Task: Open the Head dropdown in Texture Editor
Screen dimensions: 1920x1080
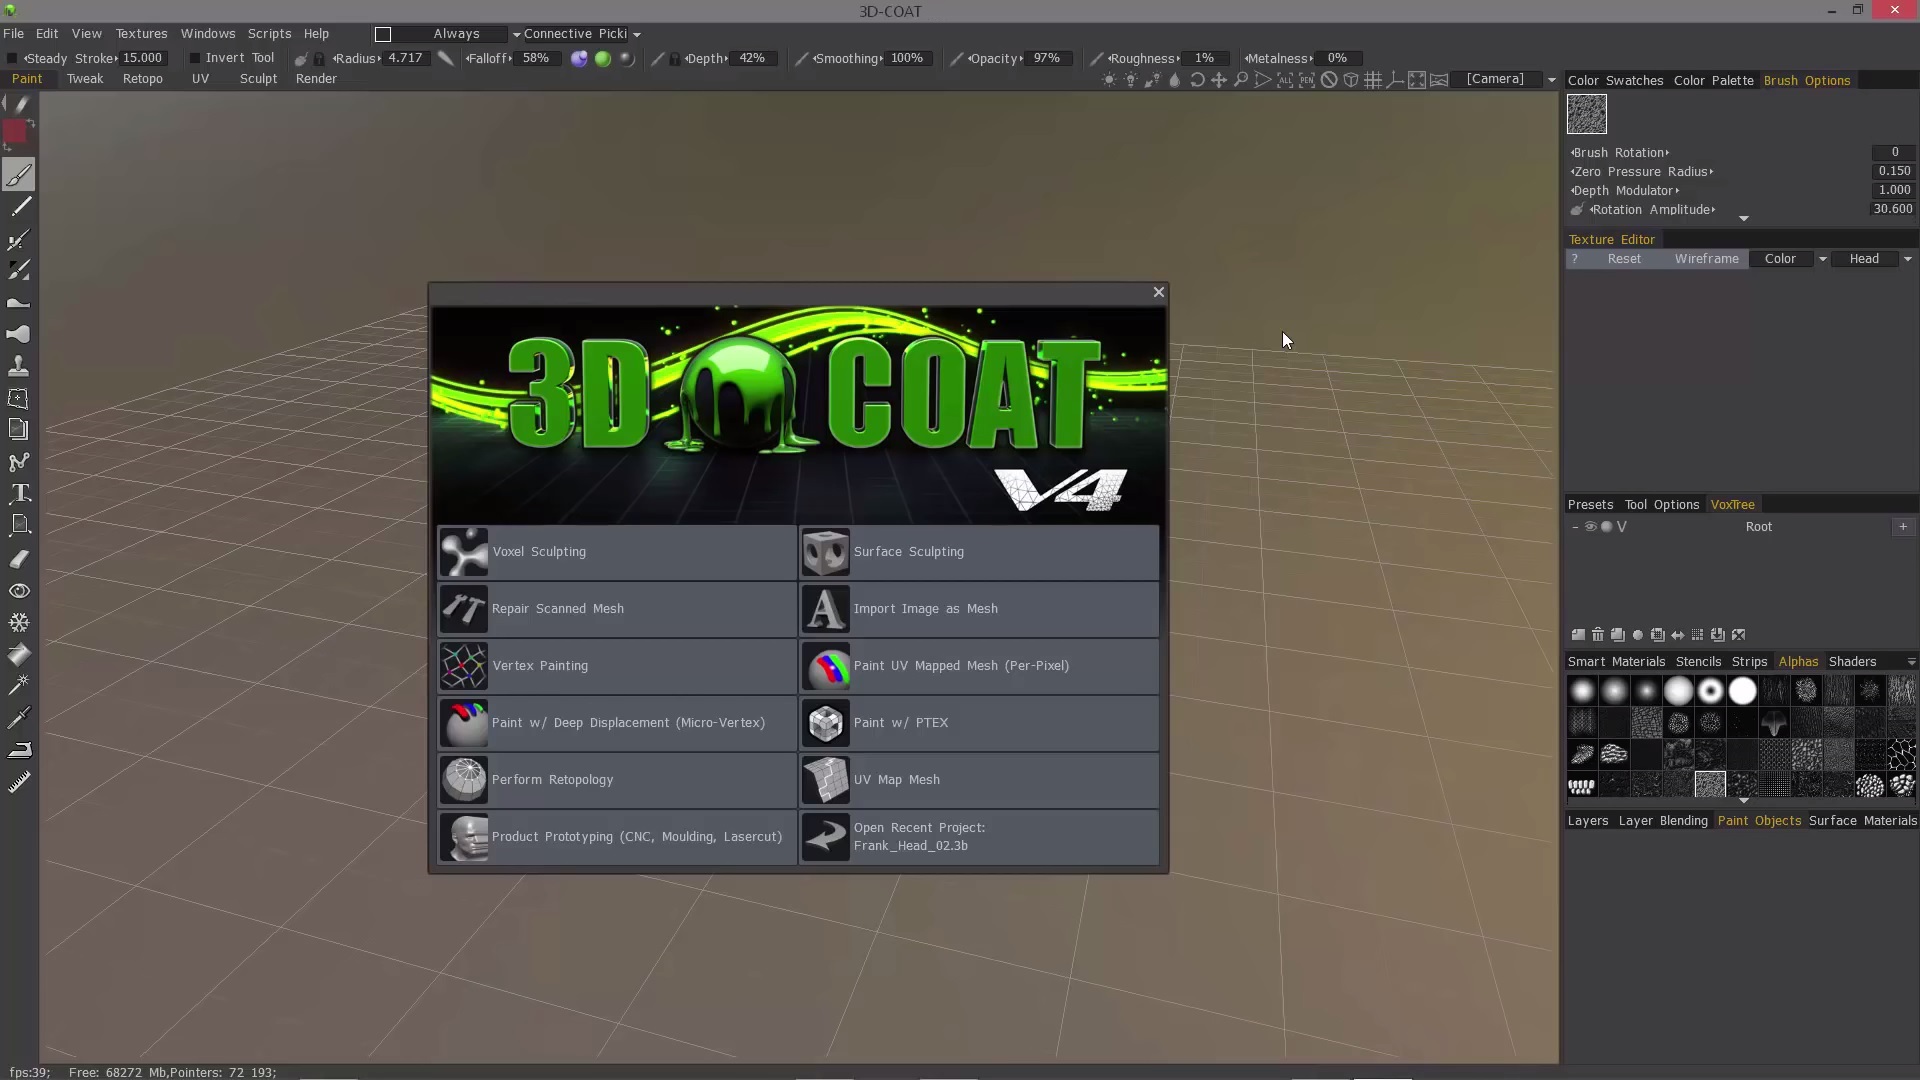Action: [1907, 259]
